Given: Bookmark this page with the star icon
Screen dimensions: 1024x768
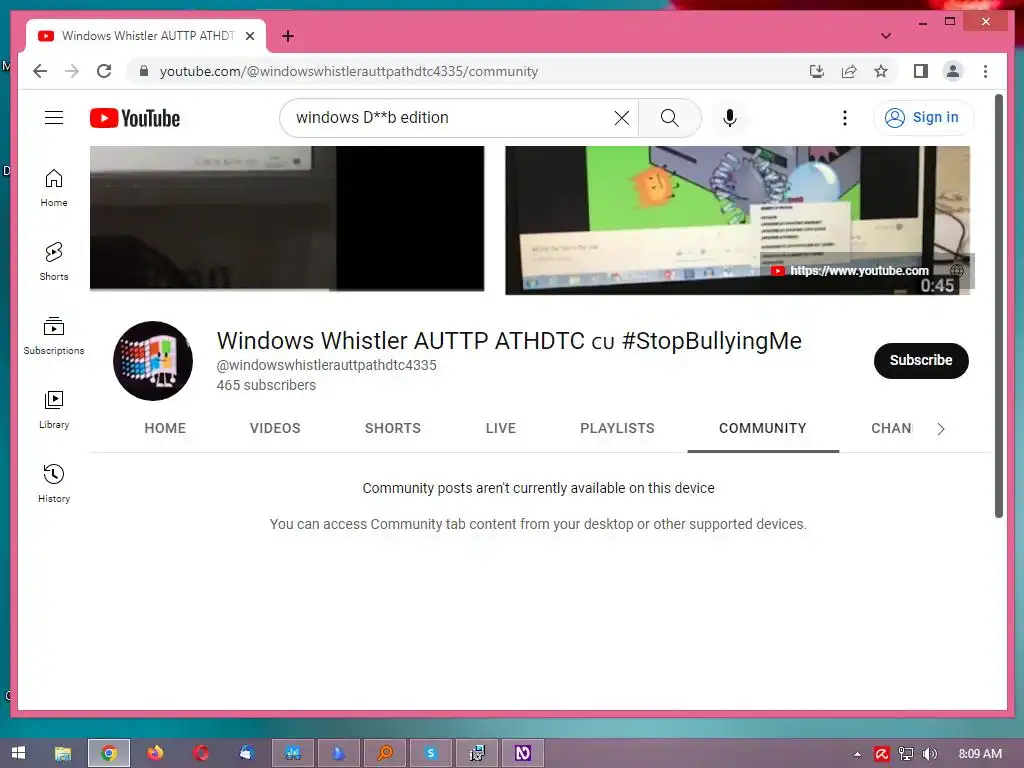Looking at the screenshot, I should [x=881, y=71].
